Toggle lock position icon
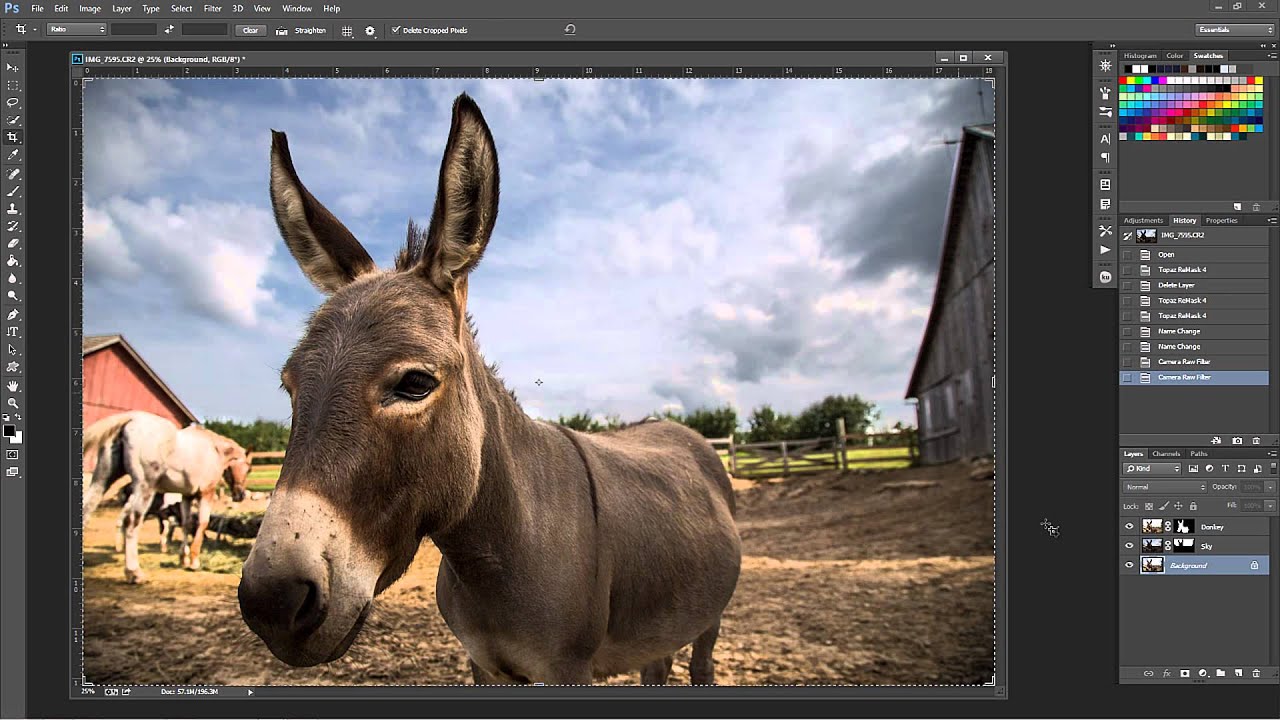The height and width of the screenshot is (720, 1280). [x=1178, y=506]
